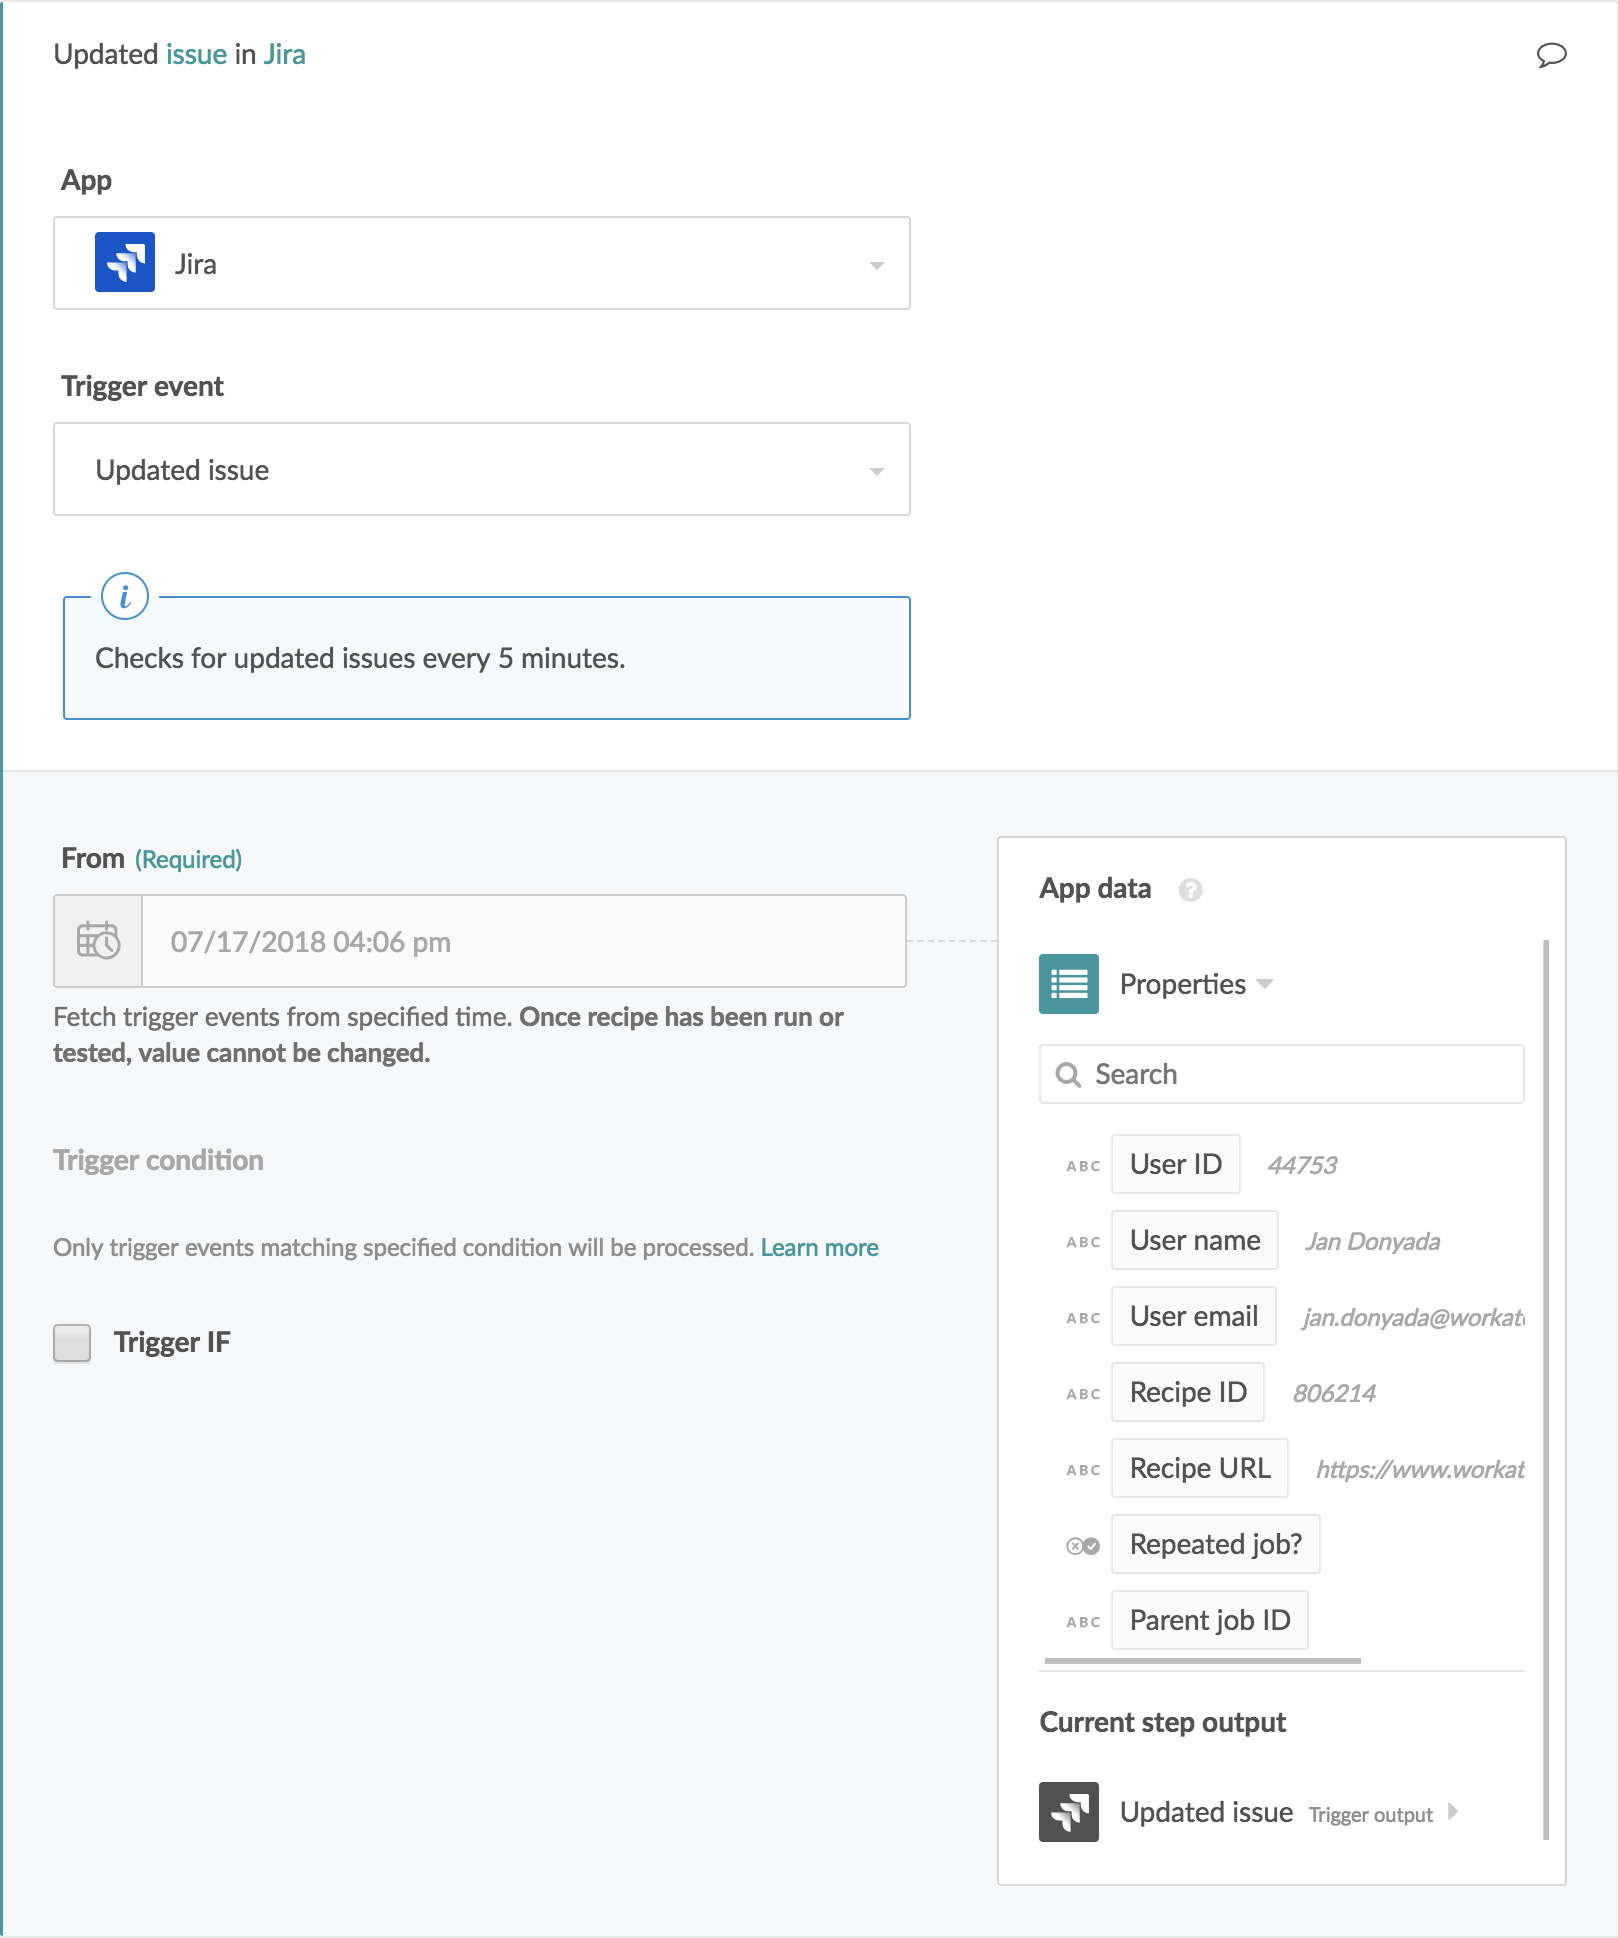Expand the Properties dropdown arrow
Image resolution: width=1618 pixels, height=1938 pixels.
click(x=1265, y=984)
